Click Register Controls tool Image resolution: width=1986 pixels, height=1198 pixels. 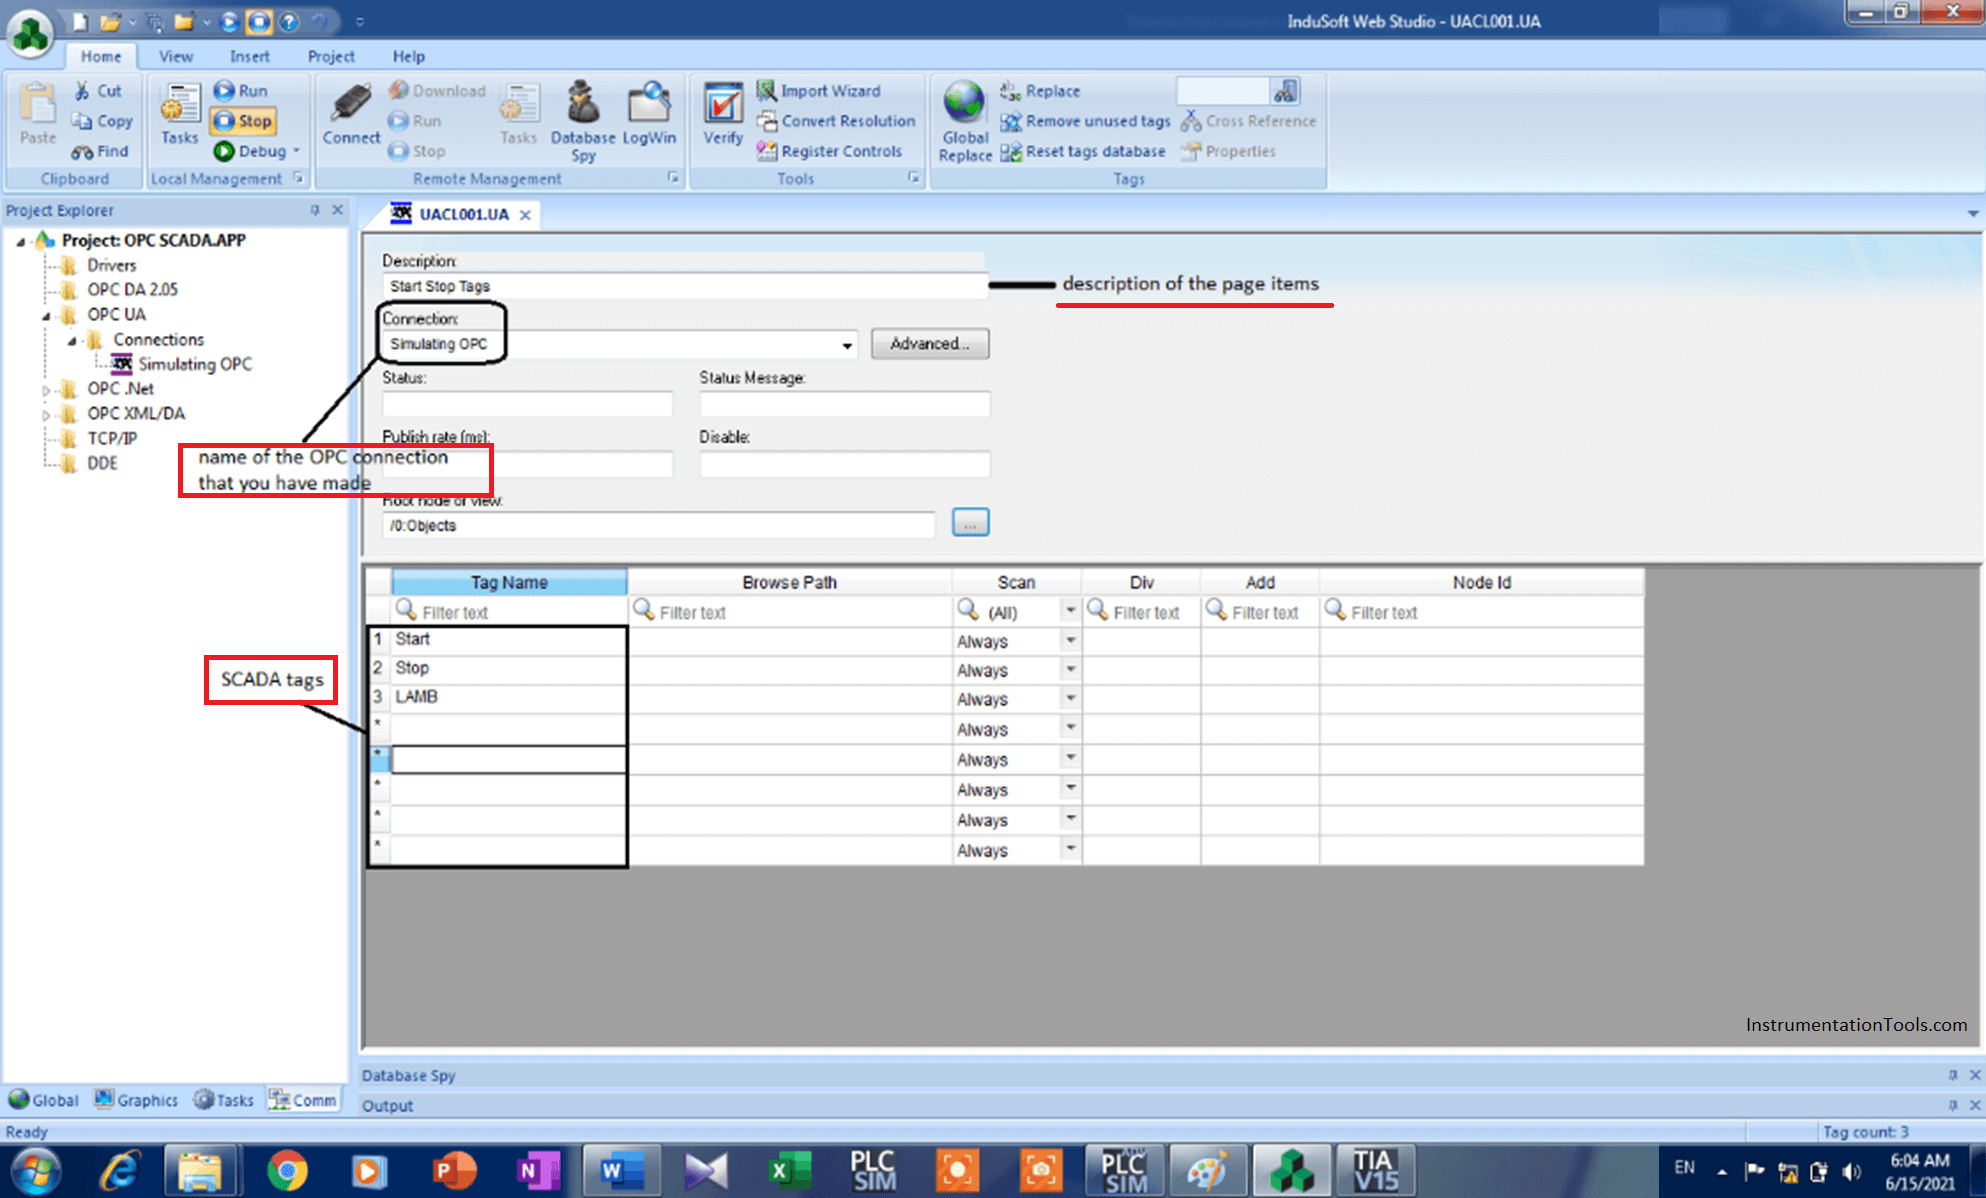830,151
